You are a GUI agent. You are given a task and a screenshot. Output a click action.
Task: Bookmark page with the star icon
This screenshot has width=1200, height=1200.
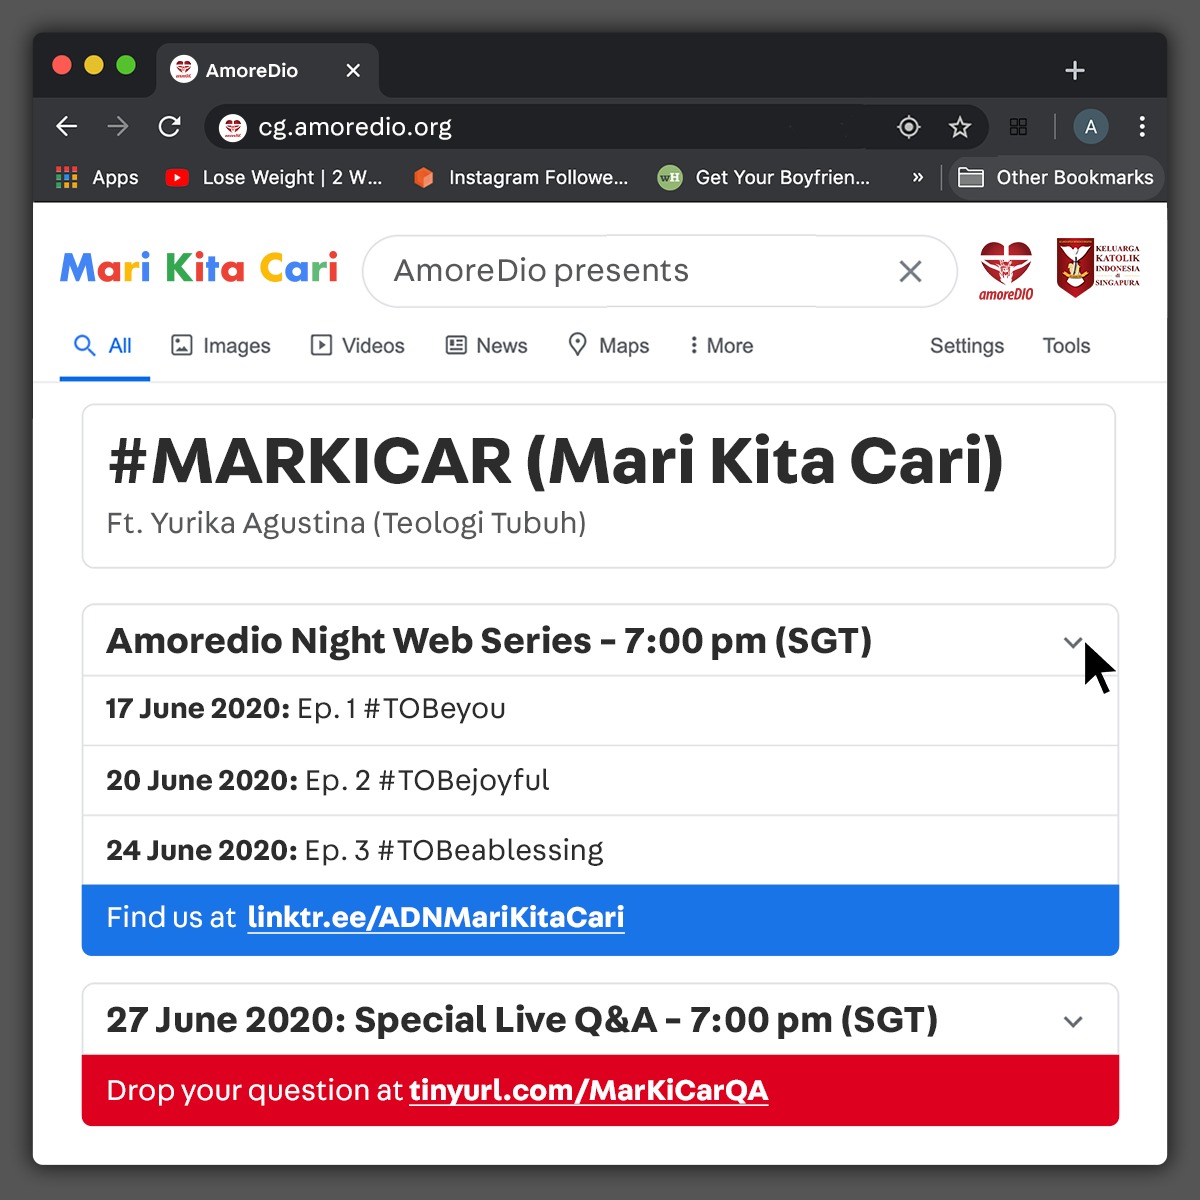[x=960, y=127]
